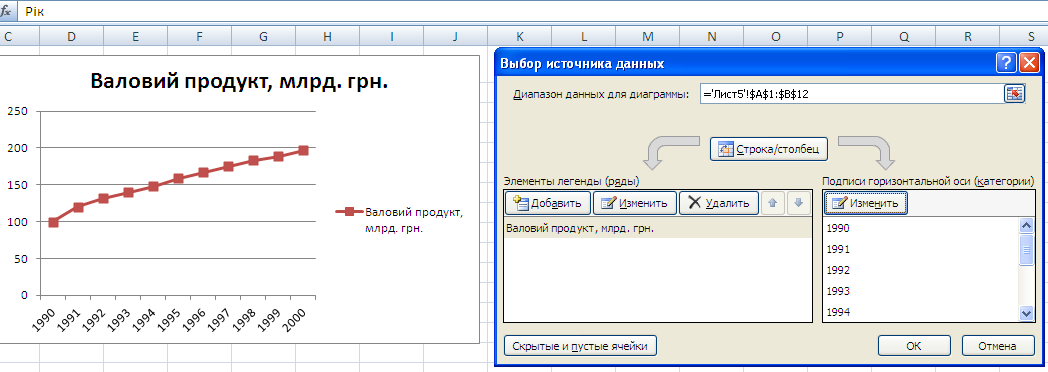Click Изменить in the legend entries panel
1048x372 pixels.
coord(634,203)
